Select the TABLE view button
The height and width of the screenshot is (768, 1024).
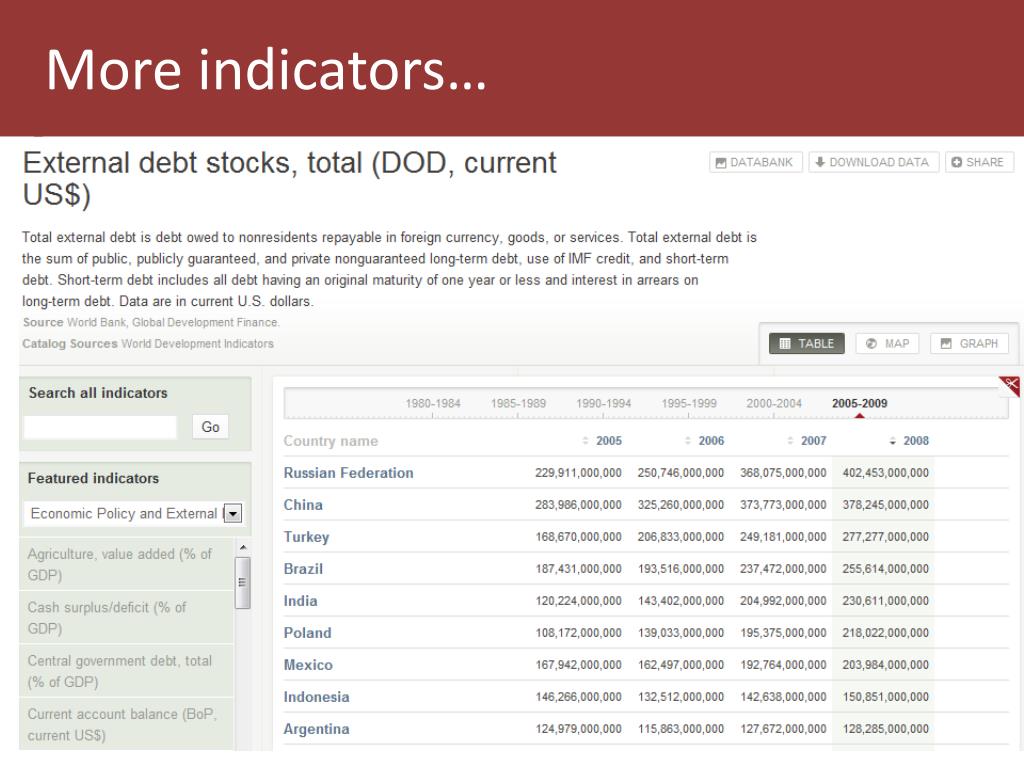click(x=807, y=344)
